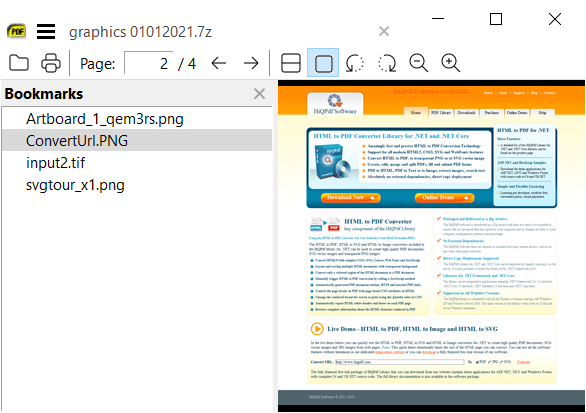Viewport: 586px width, 413px height.
Task: Click the Convert URL text field in page
Action: (x=400, y=362)
